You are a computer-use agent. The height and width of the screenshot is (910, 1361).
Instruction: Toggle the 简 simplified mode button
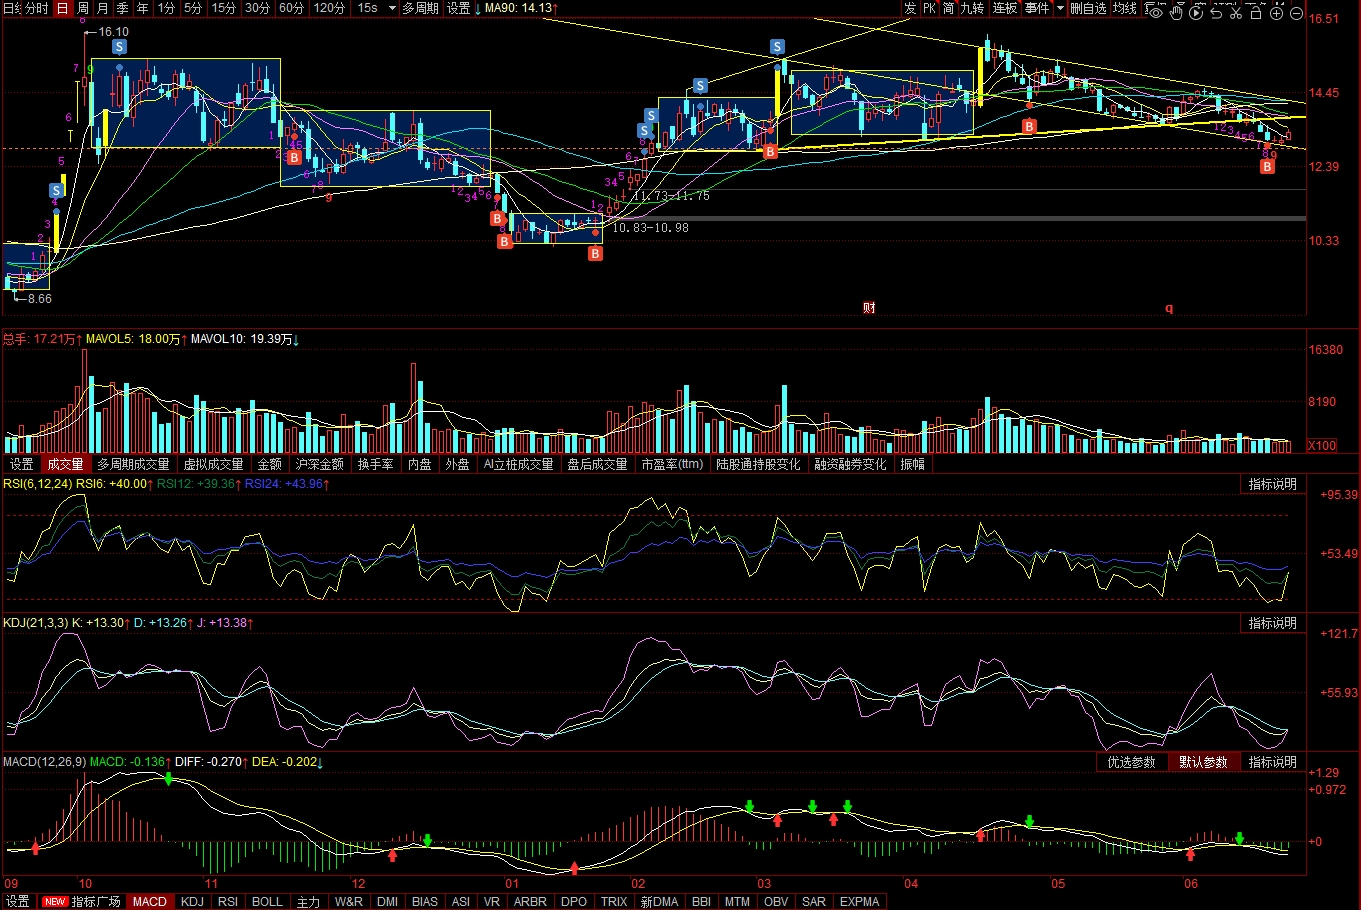[x=948, y=8]
